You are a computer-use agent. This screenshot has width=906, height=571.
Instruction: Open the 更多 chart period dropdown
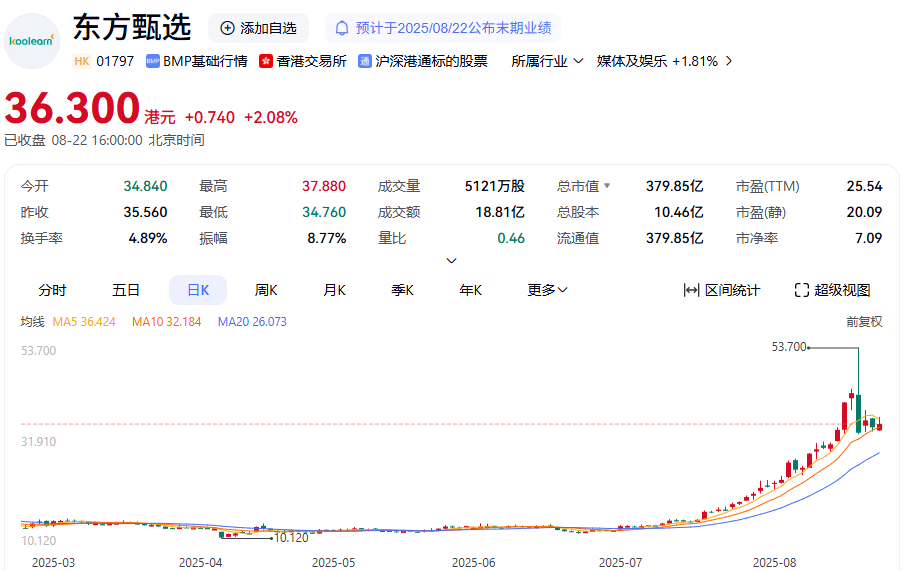click(x=547, y=290)
